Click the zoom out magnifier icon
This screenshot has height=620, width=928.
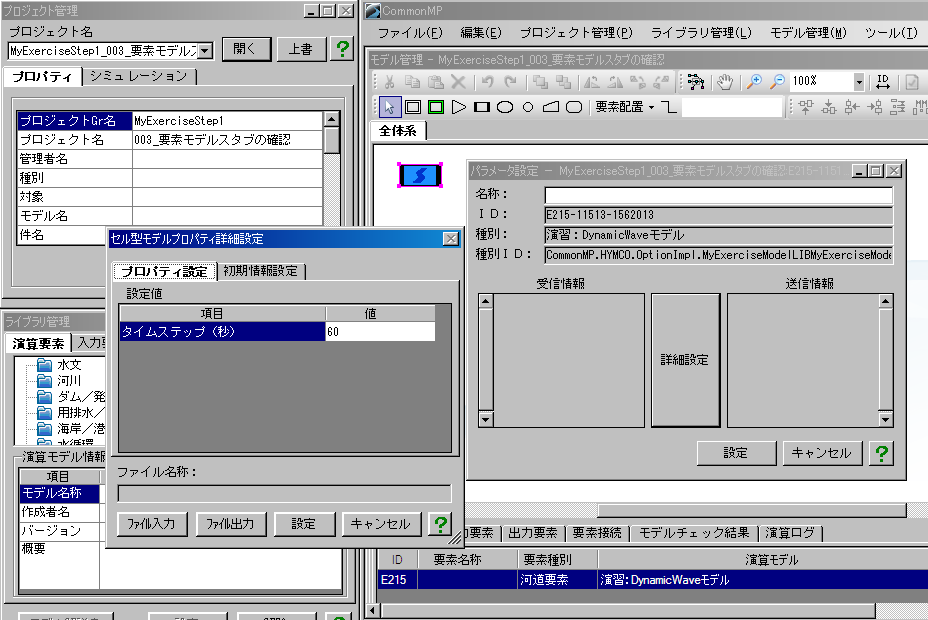pos(776,81)
